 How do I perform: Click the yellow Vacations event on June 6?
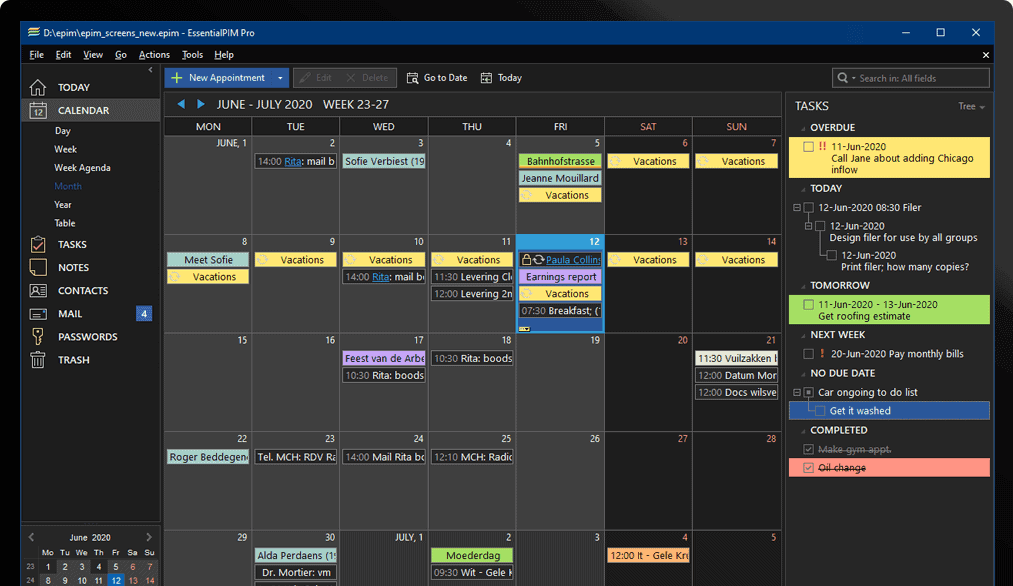[647, 160]
